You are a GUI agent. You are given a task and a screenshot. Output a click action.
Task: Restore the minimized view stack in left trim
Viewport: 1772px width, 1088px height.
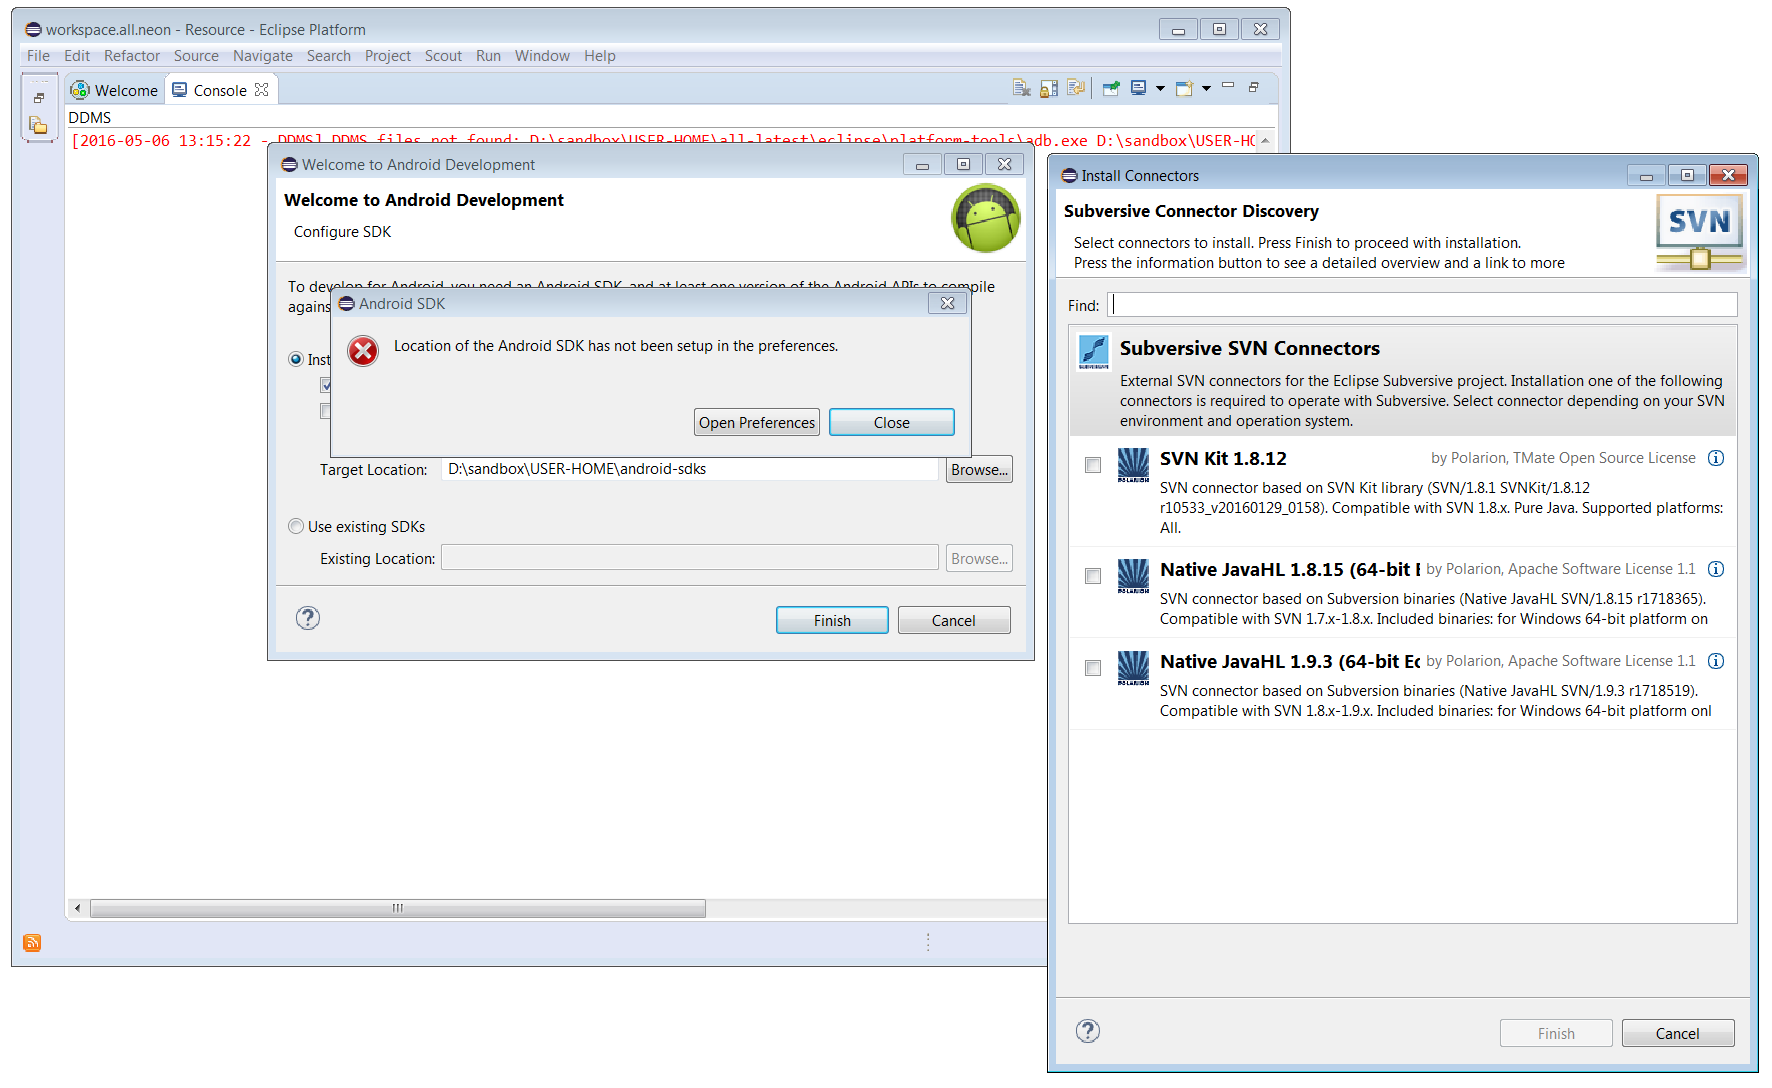click(x=39, y=98)
